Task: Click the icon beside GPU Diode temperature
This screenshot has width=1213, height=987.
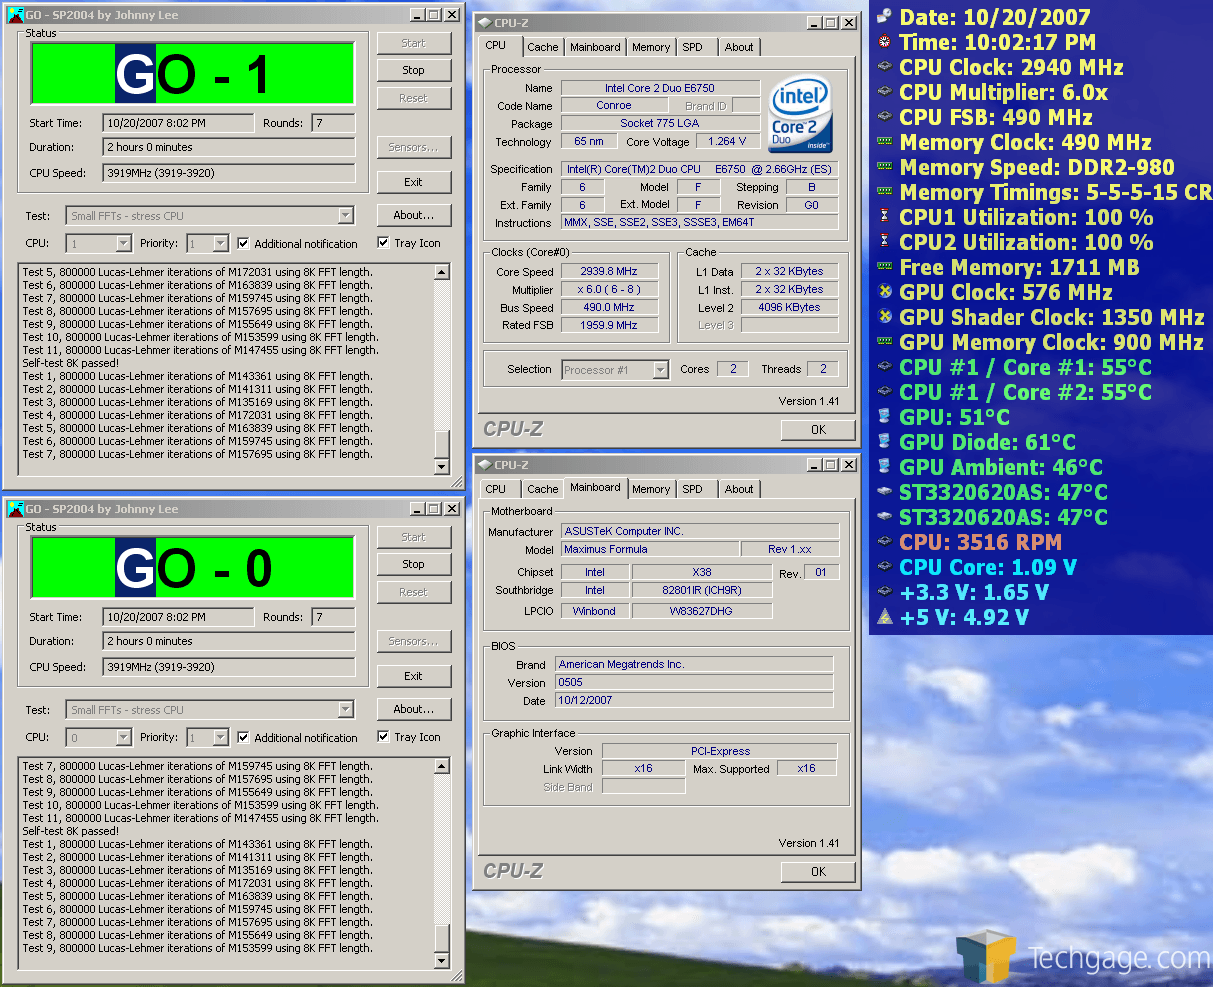Action: click(x=884, y=442)
